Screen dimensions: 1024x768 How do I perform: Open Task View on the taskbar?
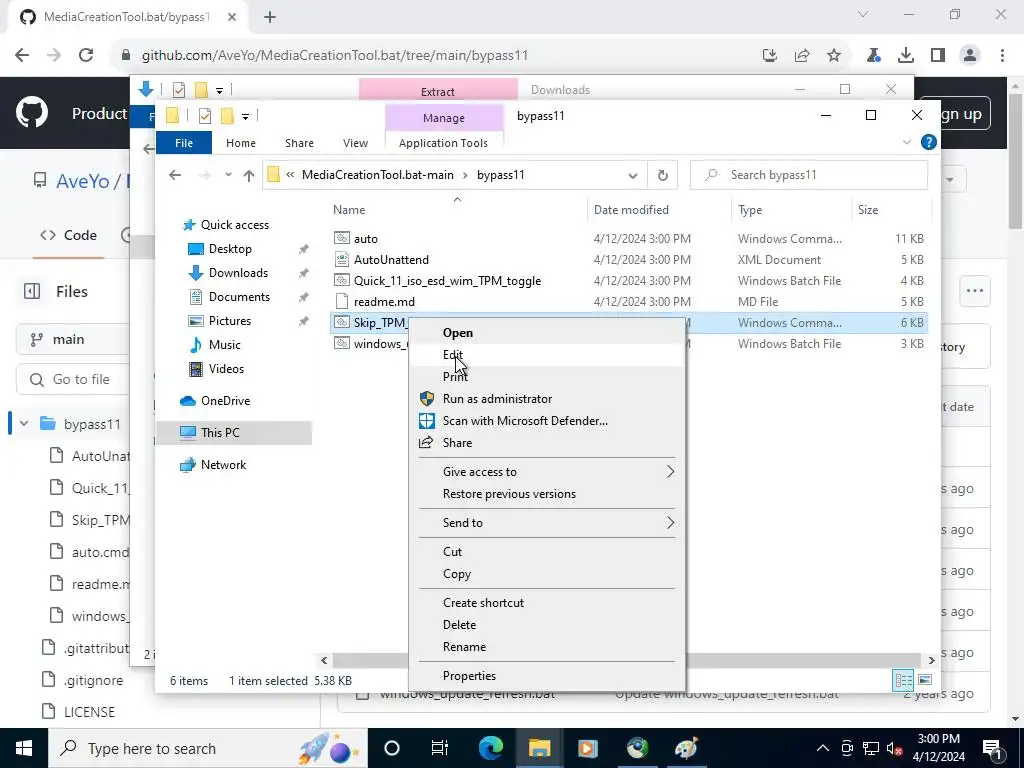(440, 748)
